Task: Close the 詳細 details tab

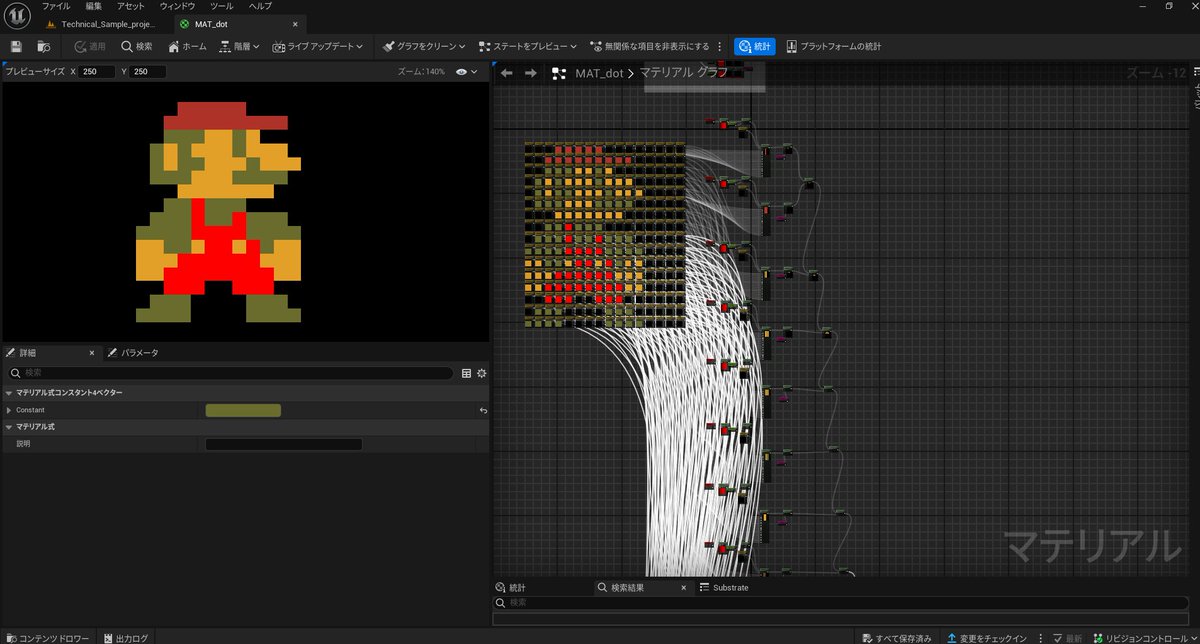Action: (x=92, y=353)
